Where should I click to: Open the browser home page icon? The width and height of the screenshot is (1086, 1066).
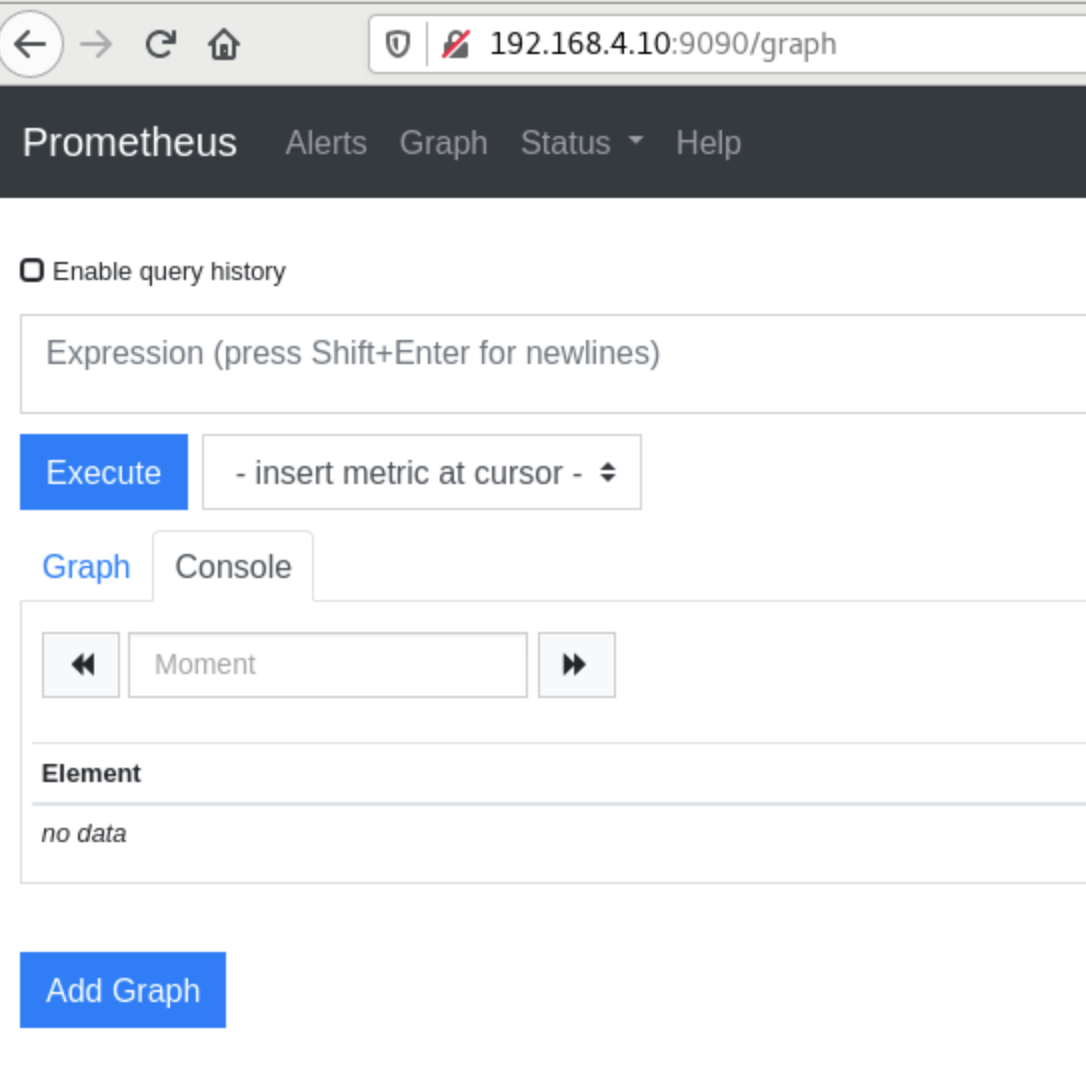pyautogui.click(x=224, y=44)
